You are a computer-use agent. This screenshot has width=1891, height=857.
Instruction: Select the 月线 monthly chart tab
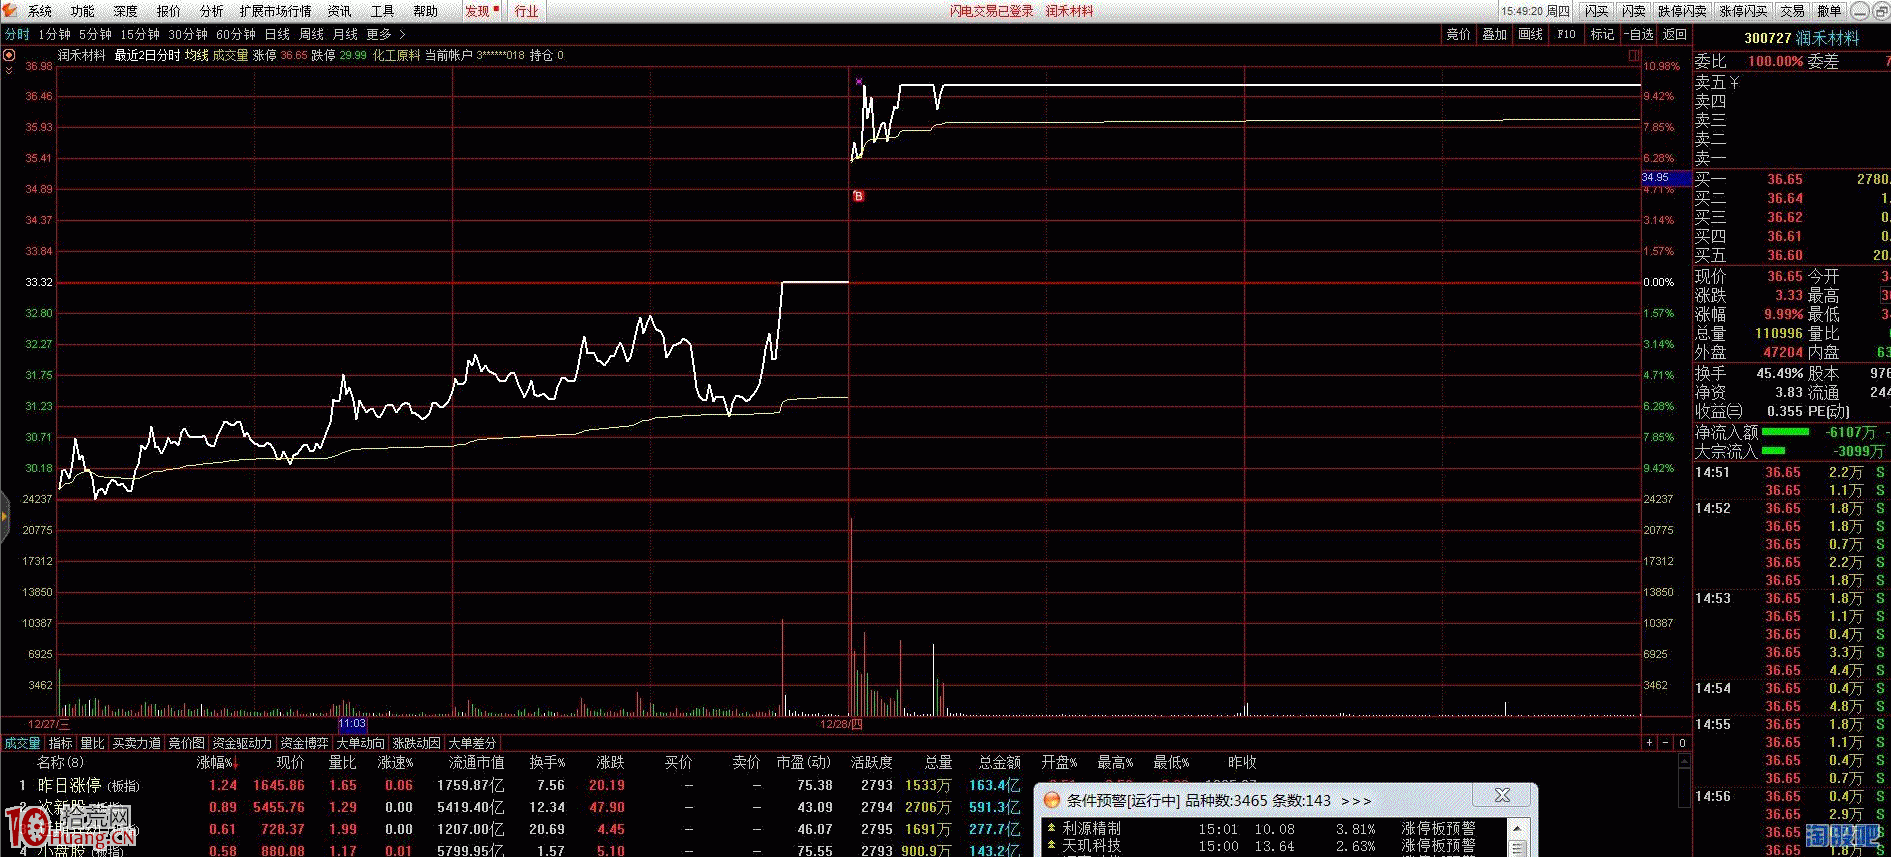[345, 34]
